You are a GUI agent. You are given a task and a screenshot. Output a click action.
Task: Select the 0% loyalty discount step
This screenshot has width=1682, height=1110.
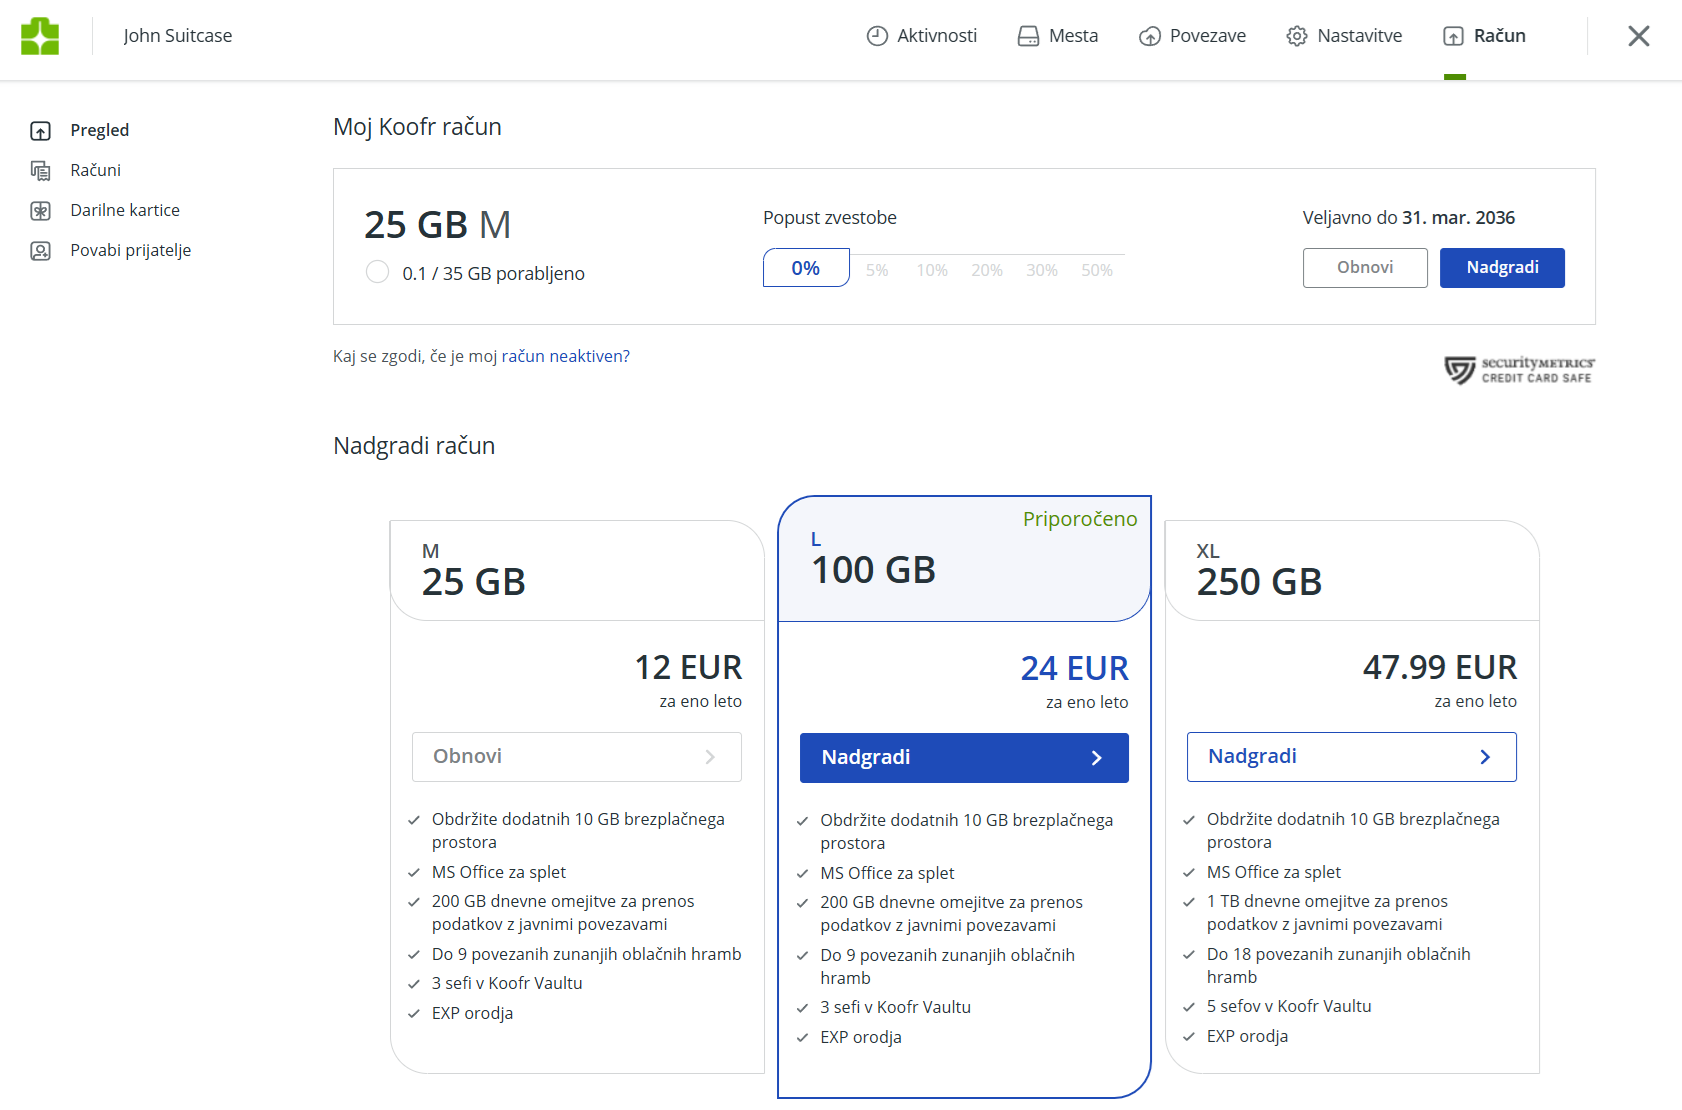pyautogui.click(x=806, y=268)
